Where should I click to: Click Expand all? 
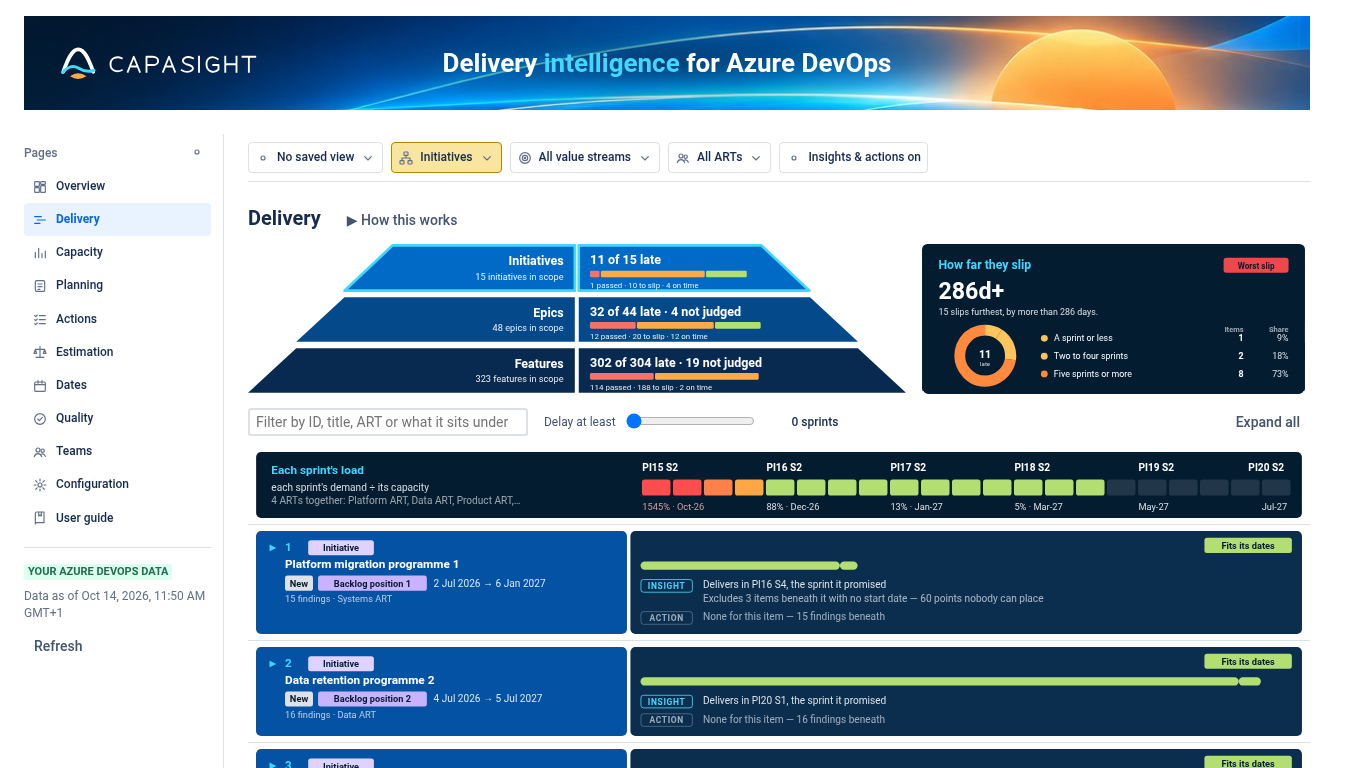(x=1268, y=422)
